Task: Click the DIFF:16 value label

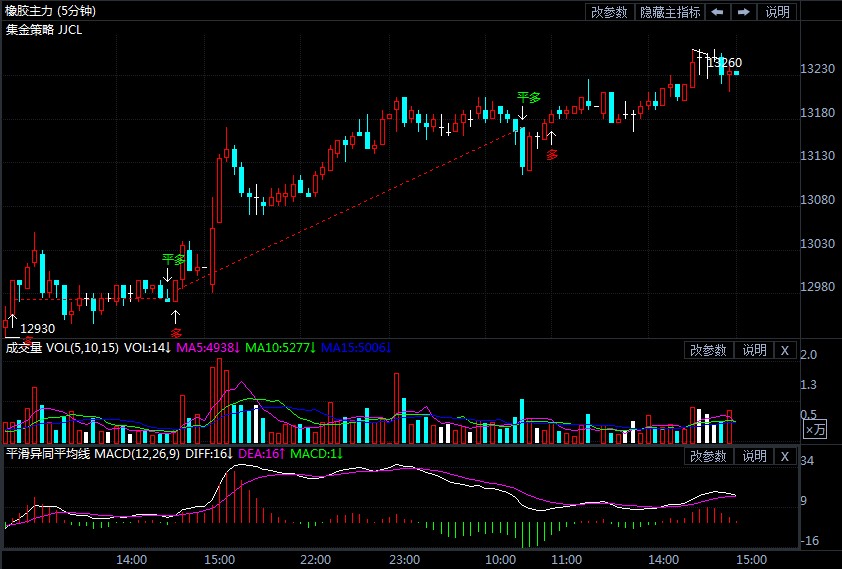Action: 209,454
